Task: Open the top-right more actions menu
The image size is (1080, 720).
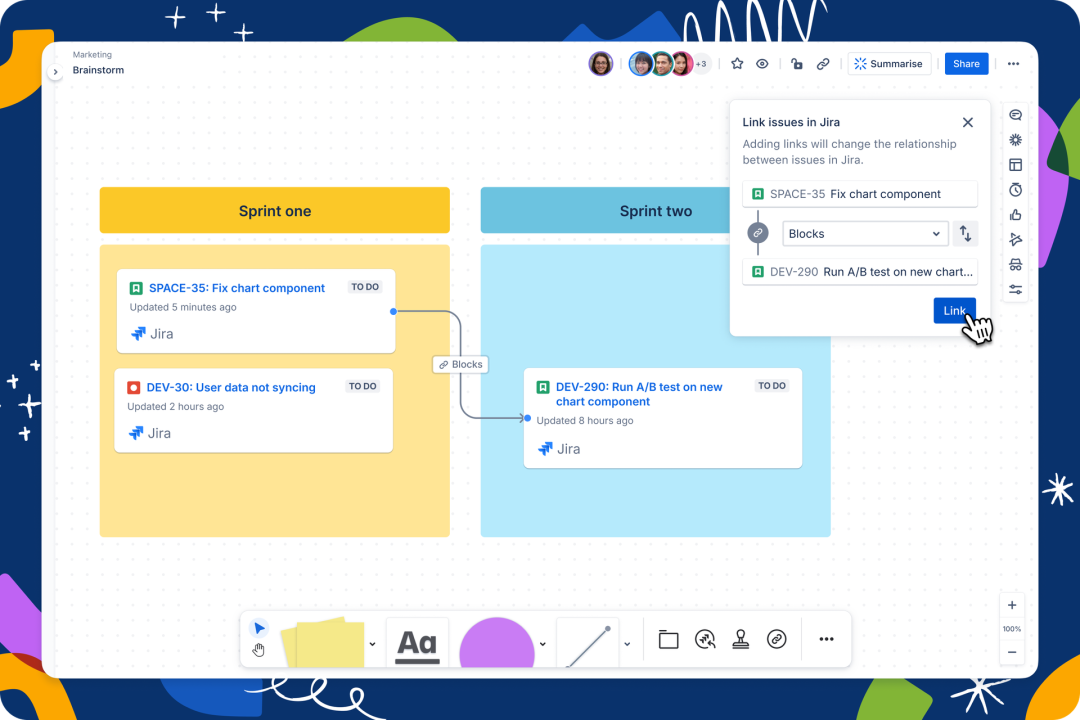Action: coord(1013,63)
